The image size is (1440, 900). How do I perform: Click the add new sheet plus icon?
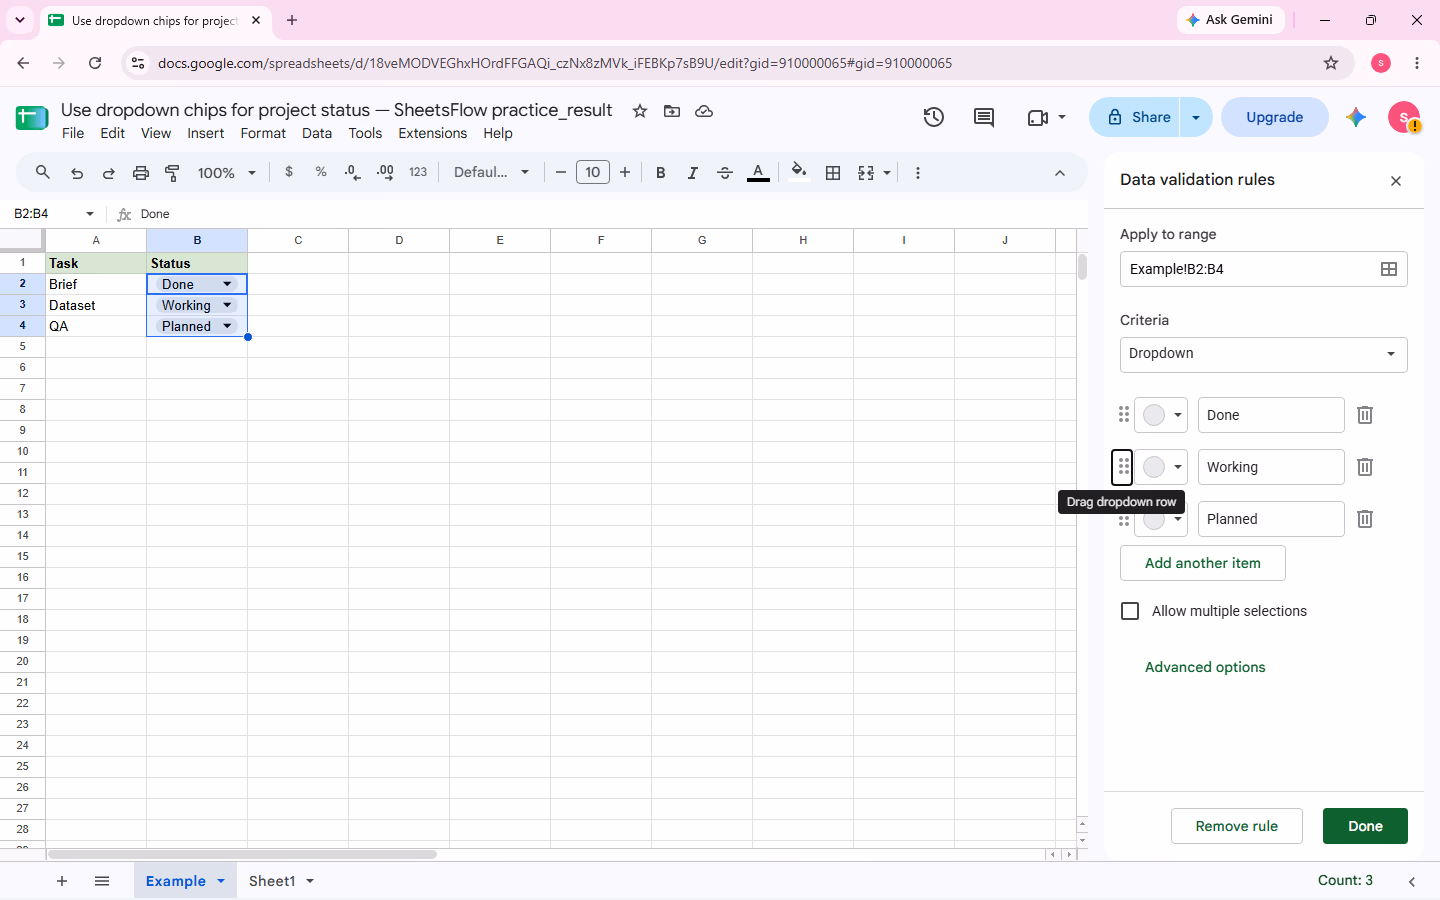point(62,881)
